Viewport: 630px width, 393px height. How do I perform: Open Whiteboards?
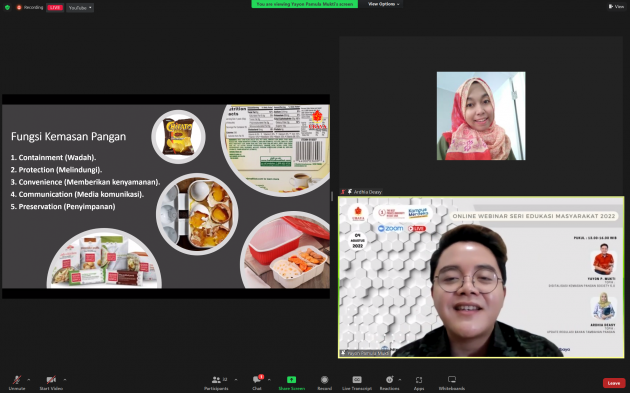(452, 382)
